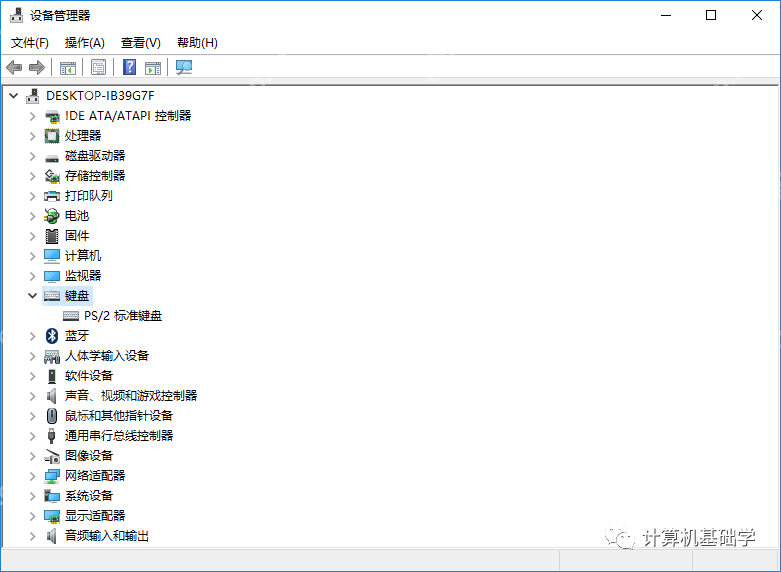Expand the 磁盘驱动器 node
This screenshot has width=781, height=572.
[33, 156]
